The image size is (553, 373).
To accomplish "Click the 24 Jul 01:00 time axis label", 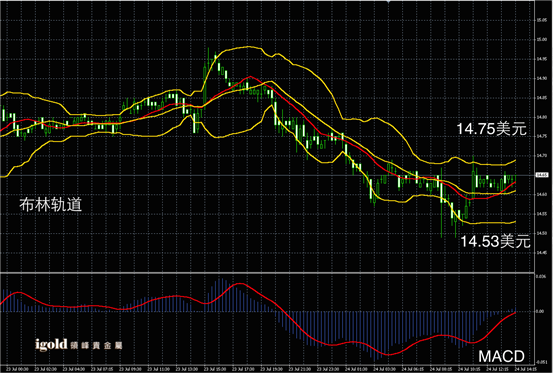I will (x=356, y=369).
